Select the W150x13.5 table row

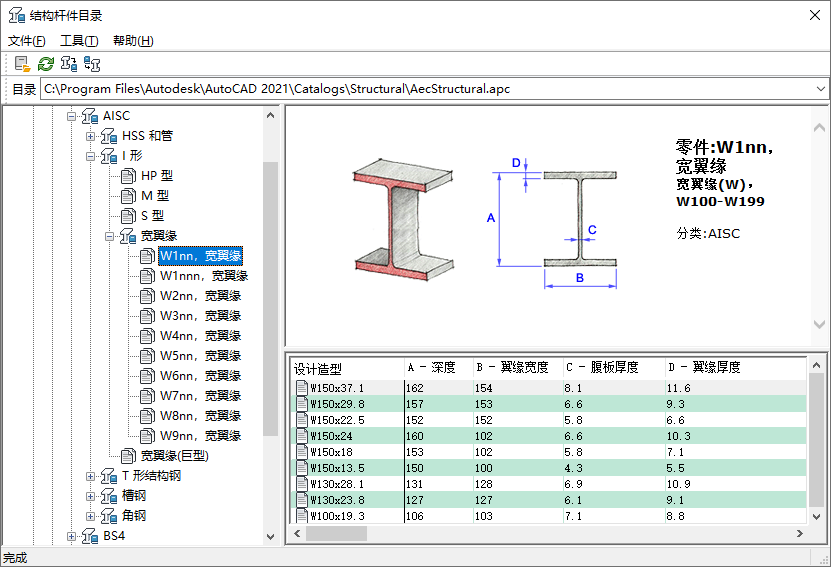click(x=548, y=468)
